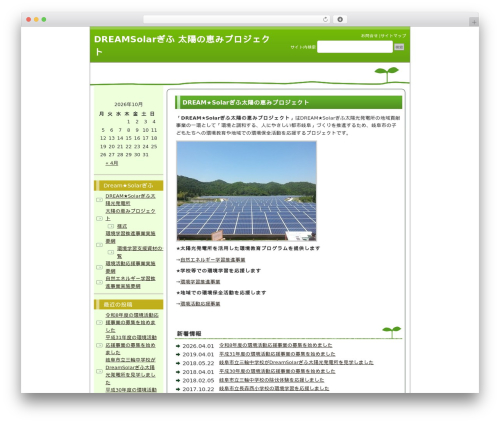The height and width of the screenshot is (423, 500).
Task: Open the 2026.04.01 news entry link
Action: pyautogui.click(x=275, y=345)
